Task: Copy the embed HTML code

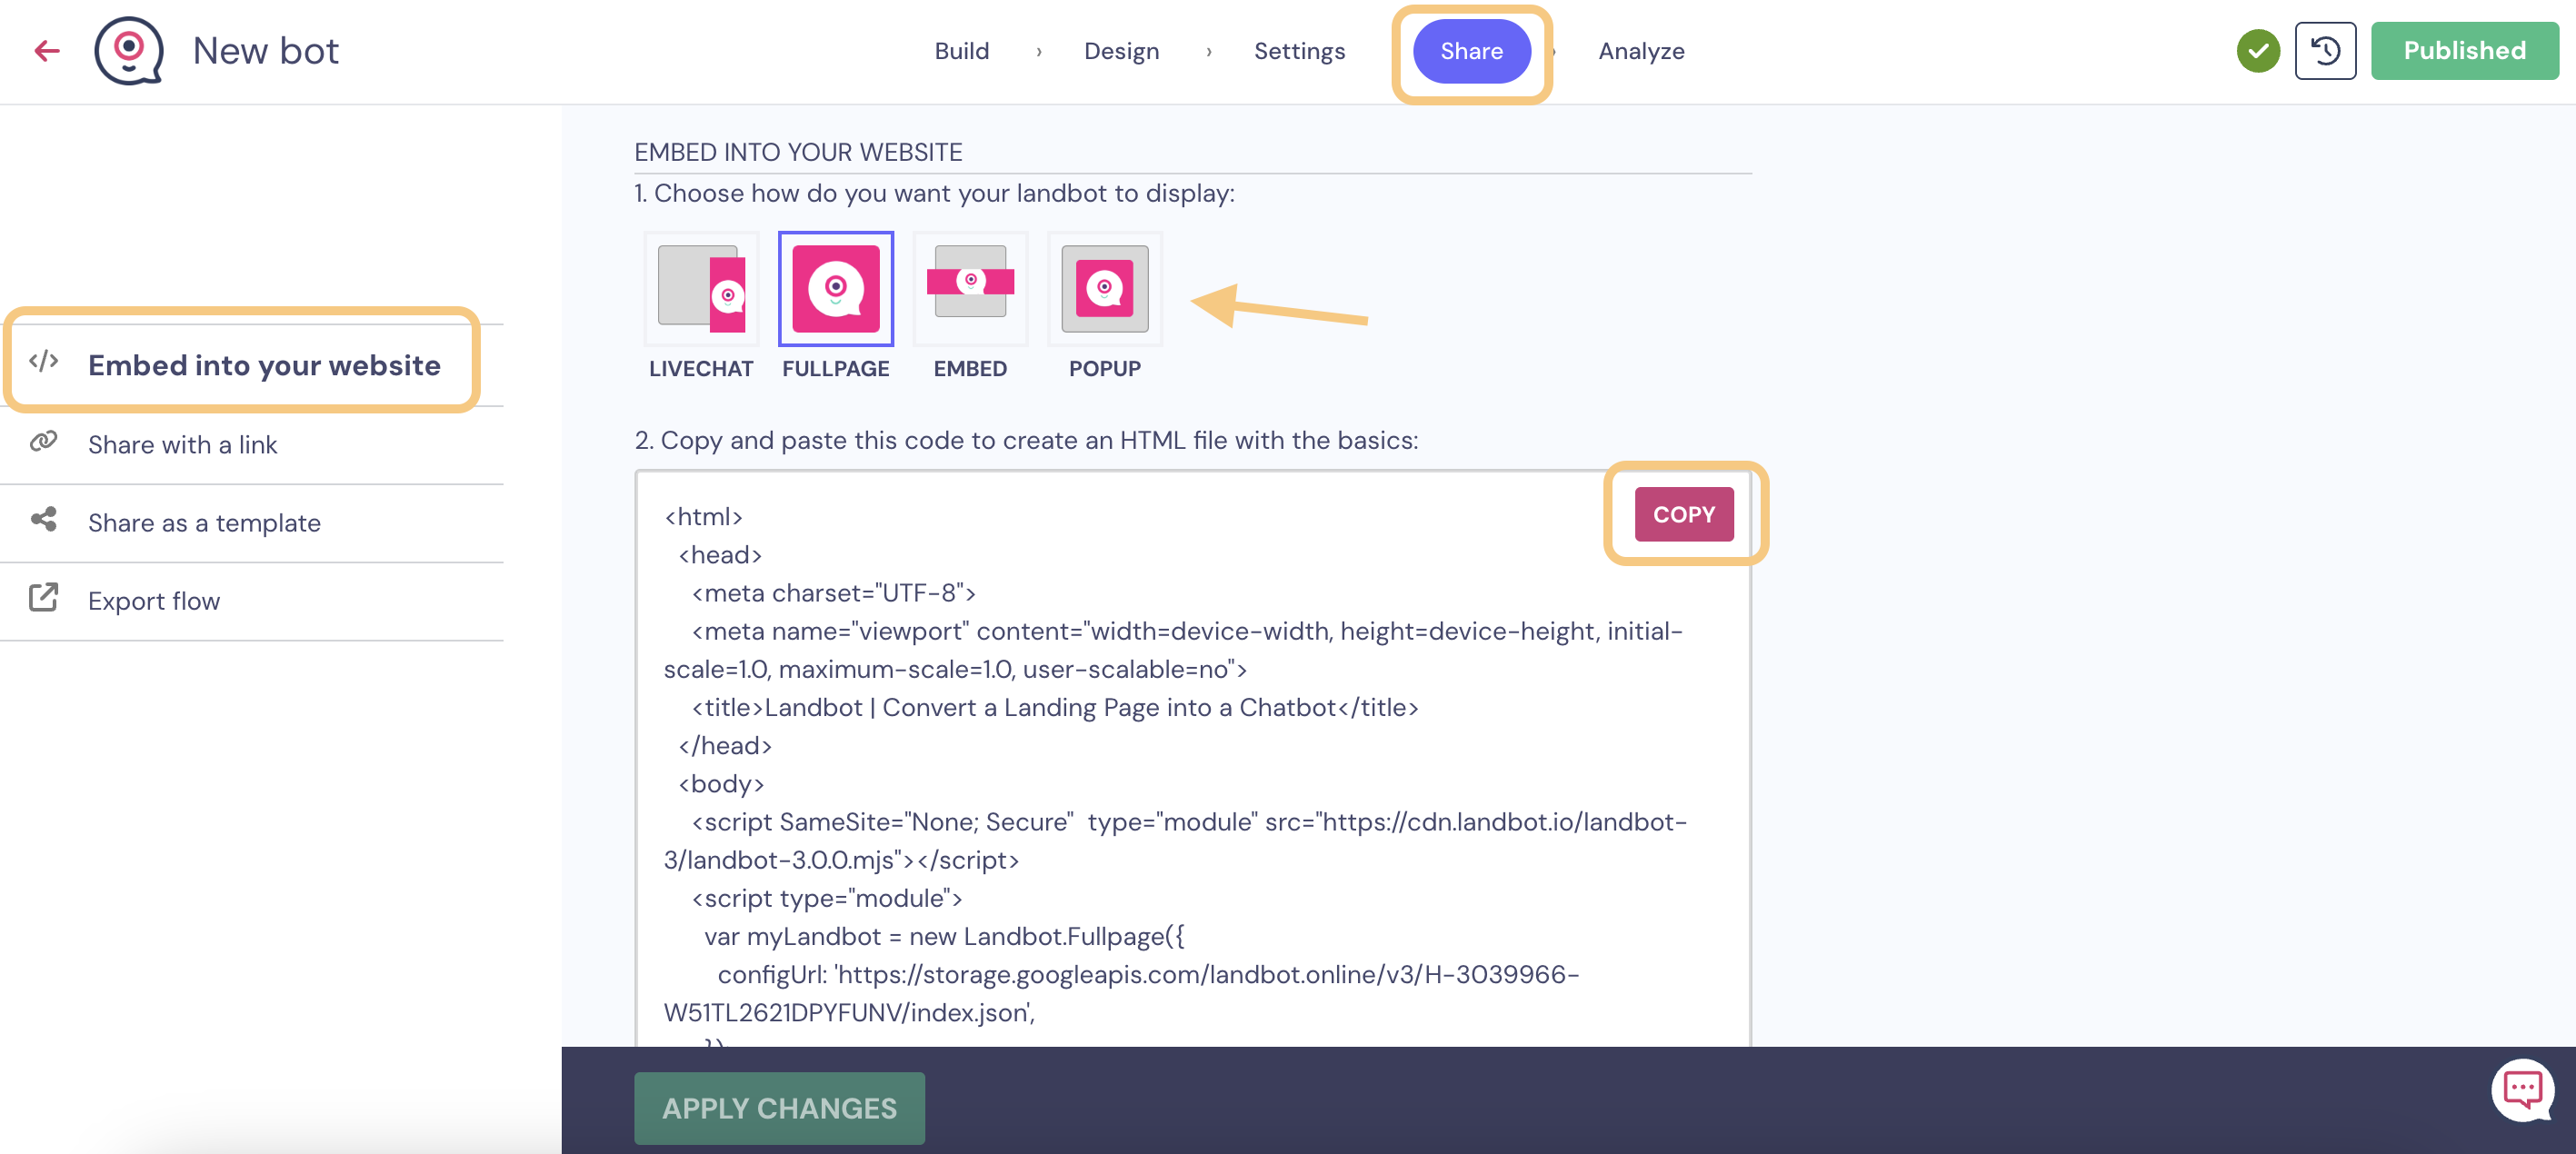Action: tap(1683, 514)
